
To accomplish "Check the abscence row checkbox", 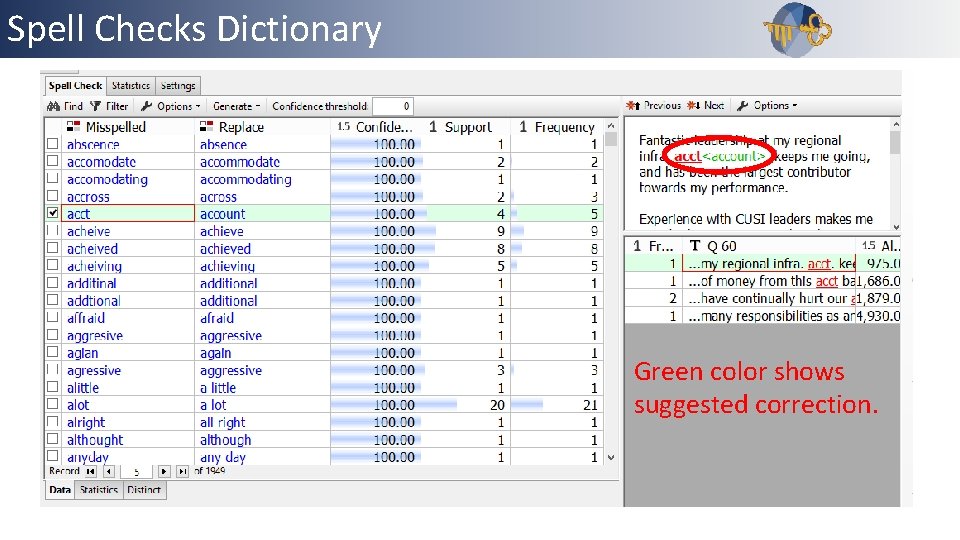I will point(53,144).
